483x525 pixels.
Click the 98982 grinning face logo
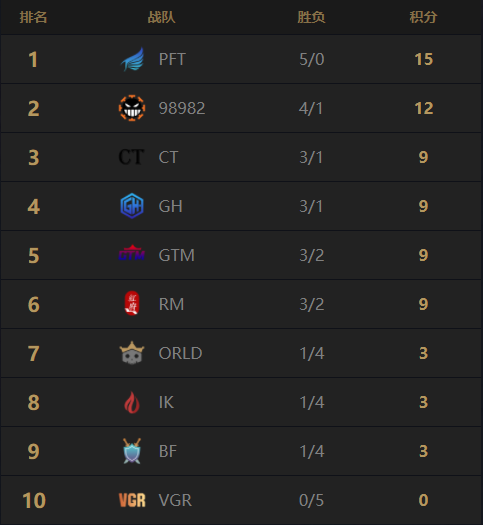pos(132,108)
